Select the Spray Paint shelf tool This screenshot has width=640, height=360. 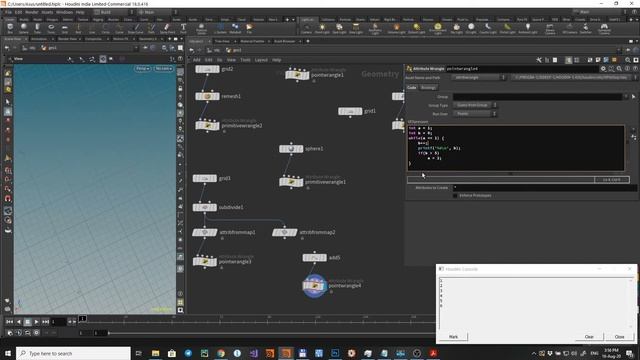[167, 28]
